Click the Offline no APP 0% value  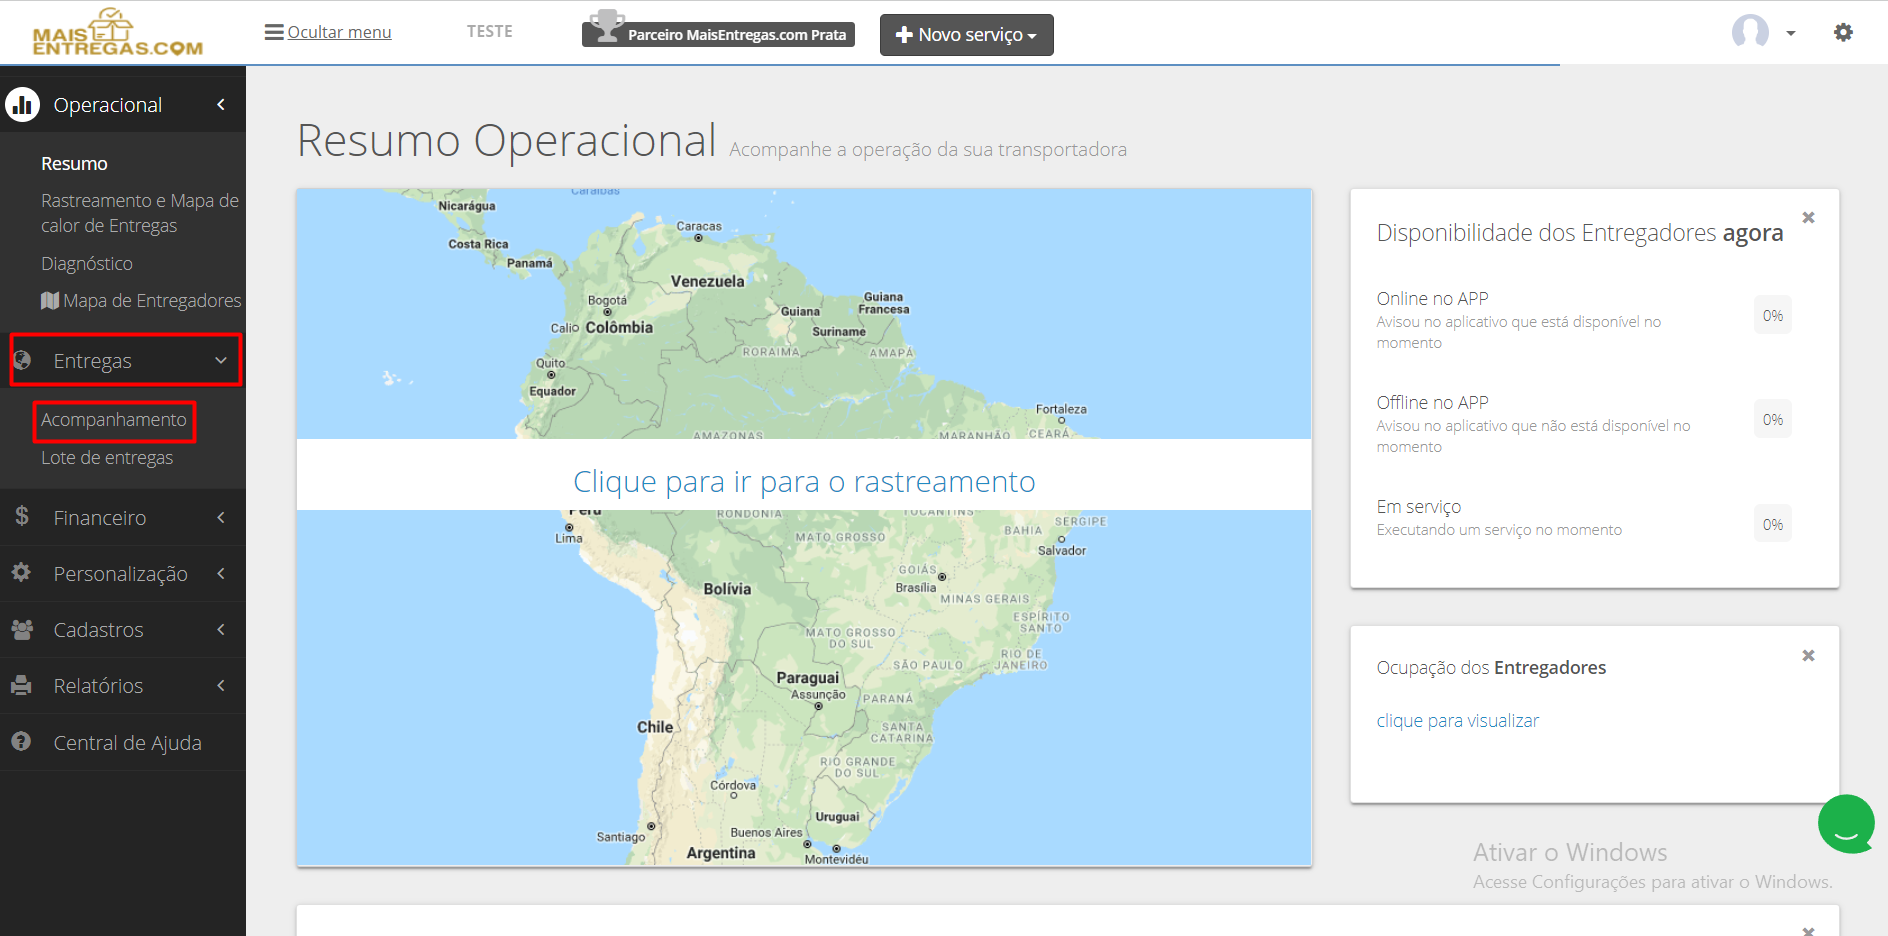pos(1773,420)
